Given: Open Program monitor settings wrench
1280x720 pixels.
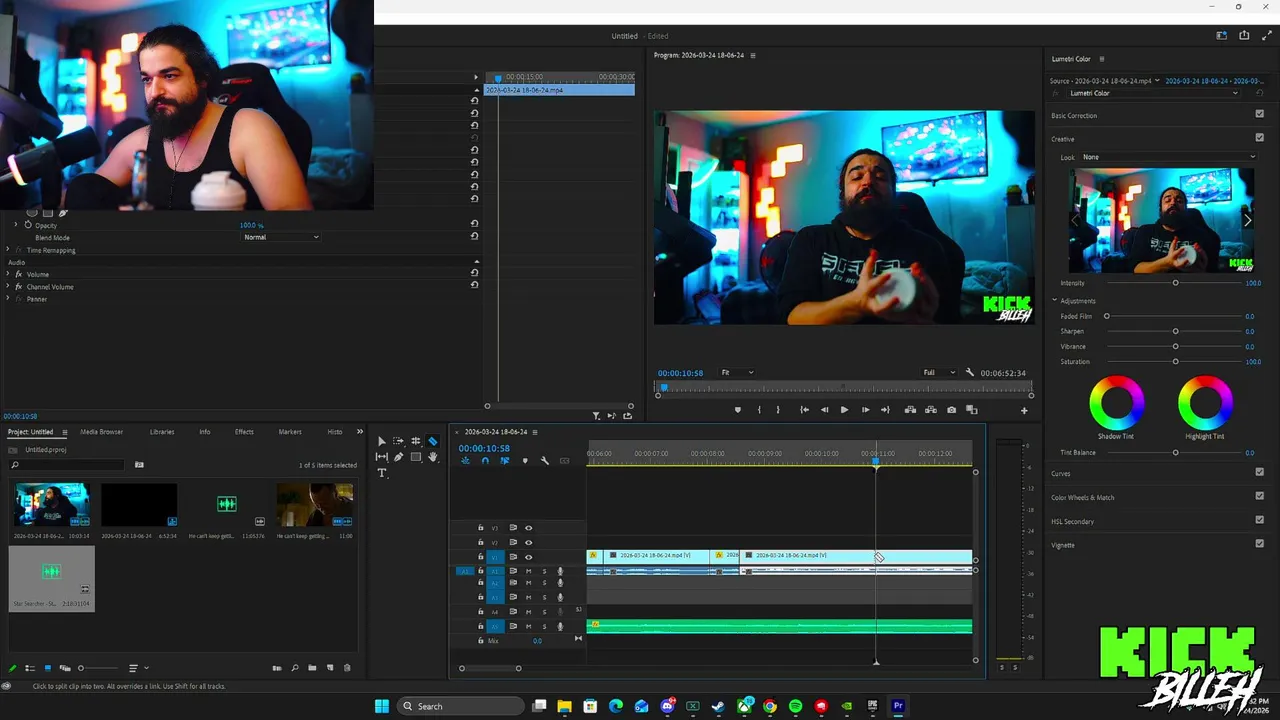Looking at the screenshot, I should coord(969,373).
